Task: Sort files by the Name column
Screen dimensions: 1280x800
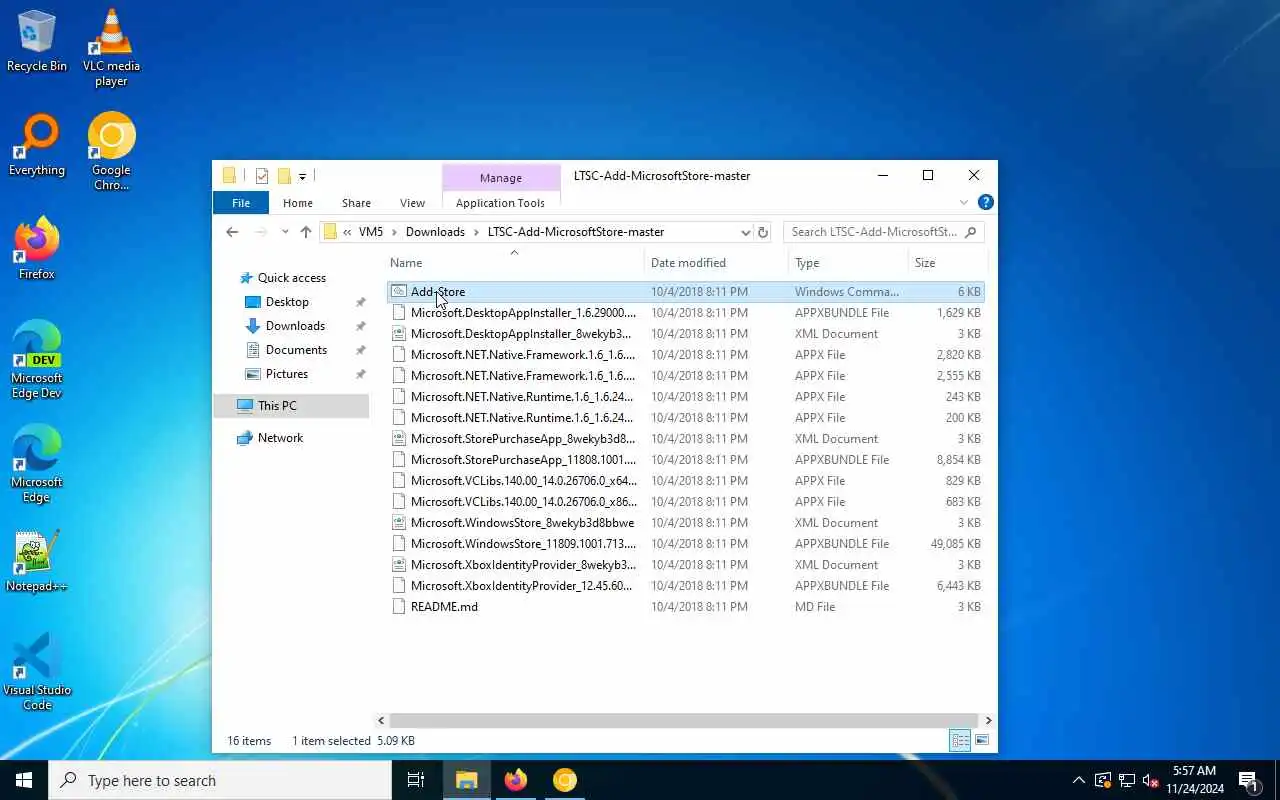Action: (x=514, y=263)
